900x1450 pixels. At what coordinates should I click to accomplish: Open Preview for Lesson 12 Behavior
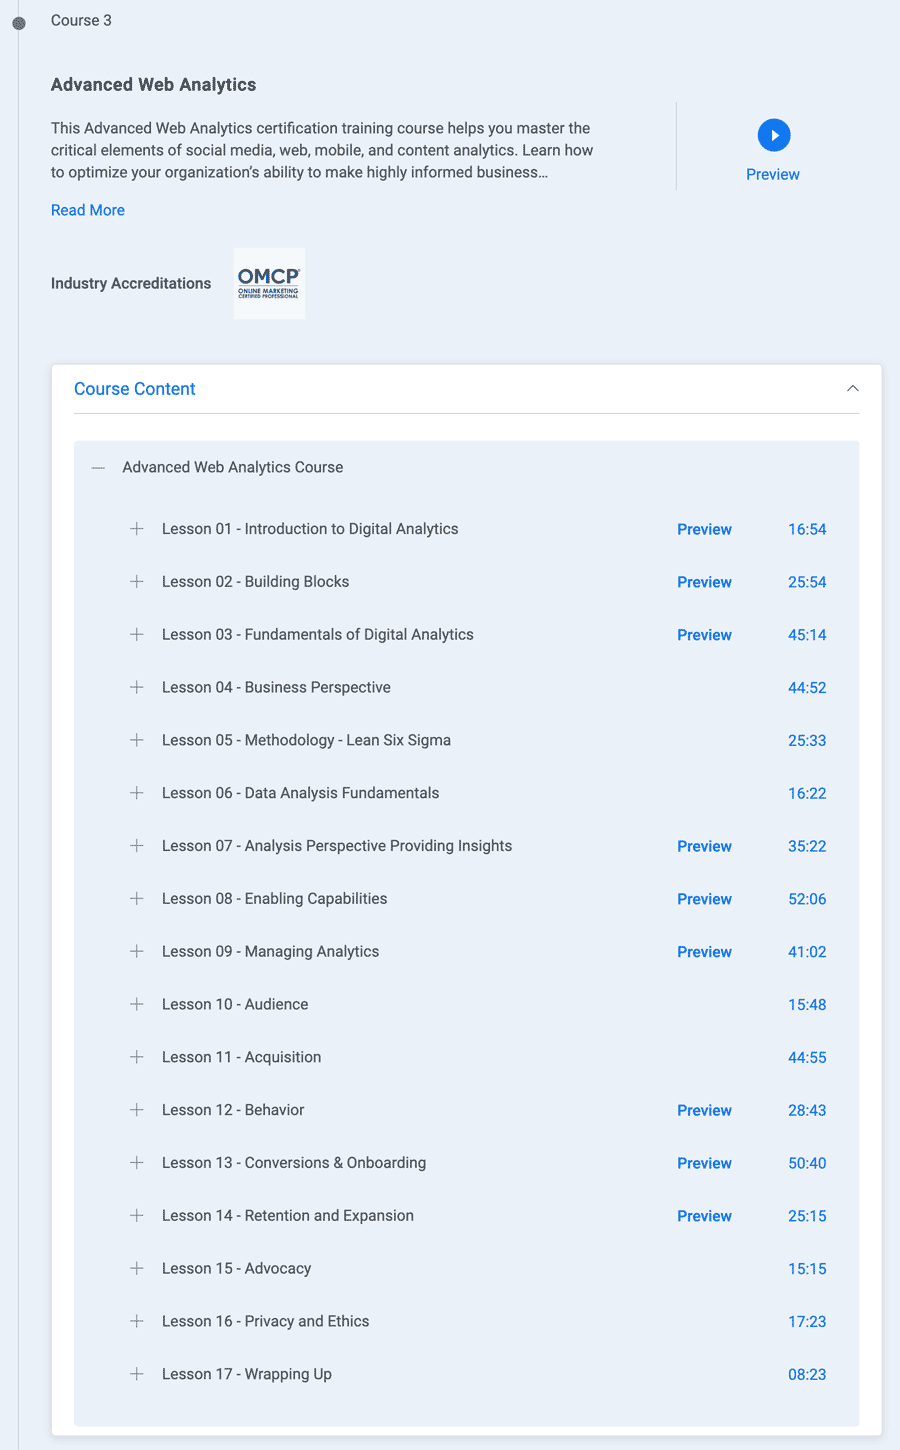coord(704,1110)
